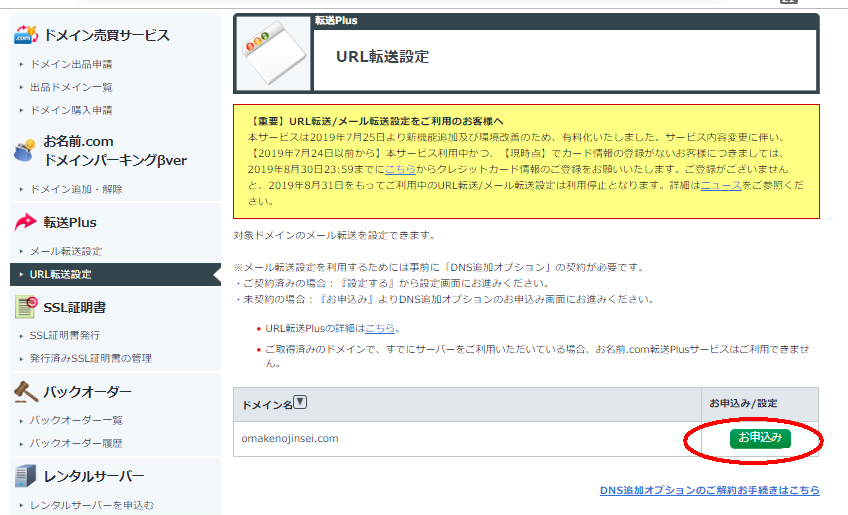The width and height of the screenshot is (848, 515).
Task: Open 発行済みSSL証明書の管理 in the sidebar
Action: coord(91,358)
